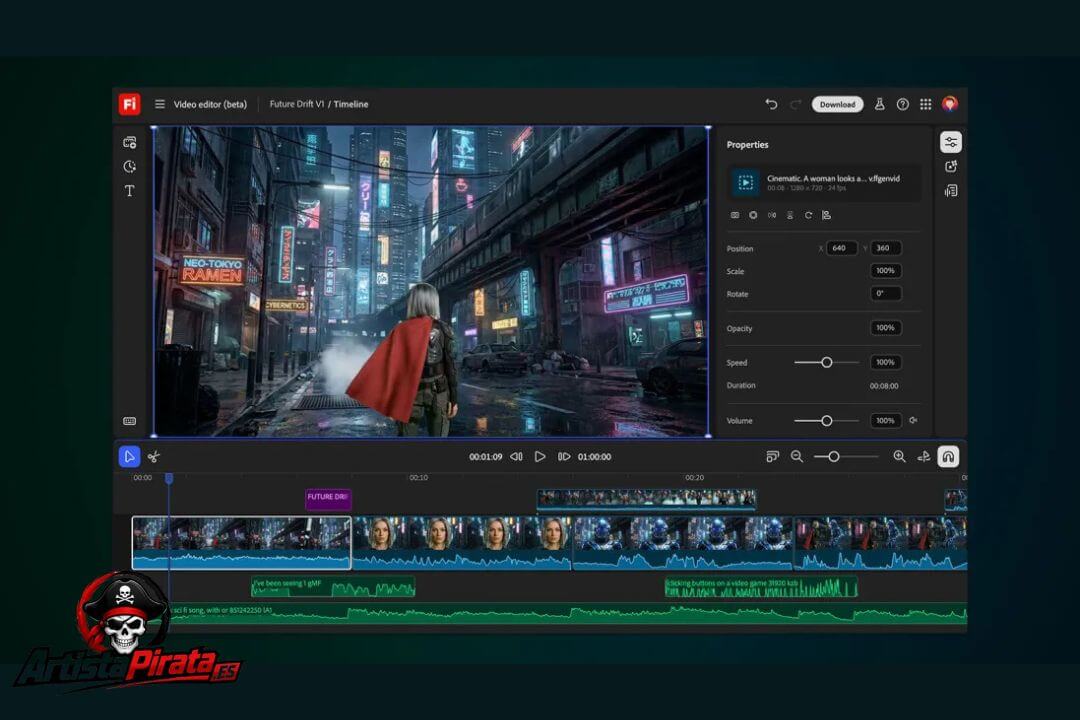Image resolution: width=1080 pixels, height=720 pixels.
Task: Zoom out the timeline with magnifier minus
Action: 797,457
